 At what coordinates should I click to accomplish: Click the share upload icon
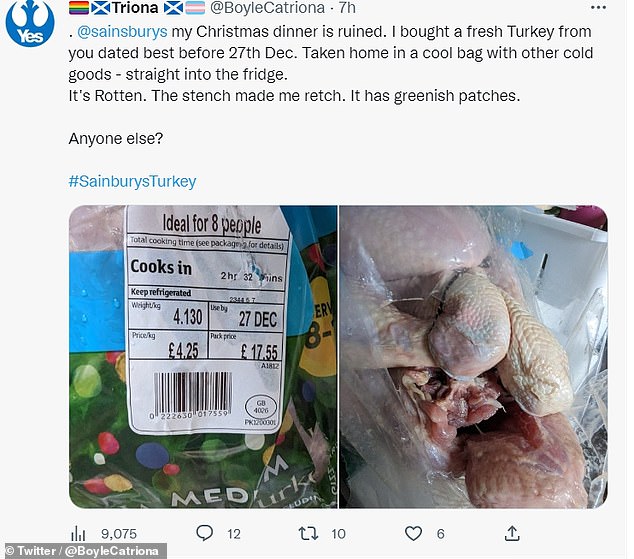coord(512,534)
